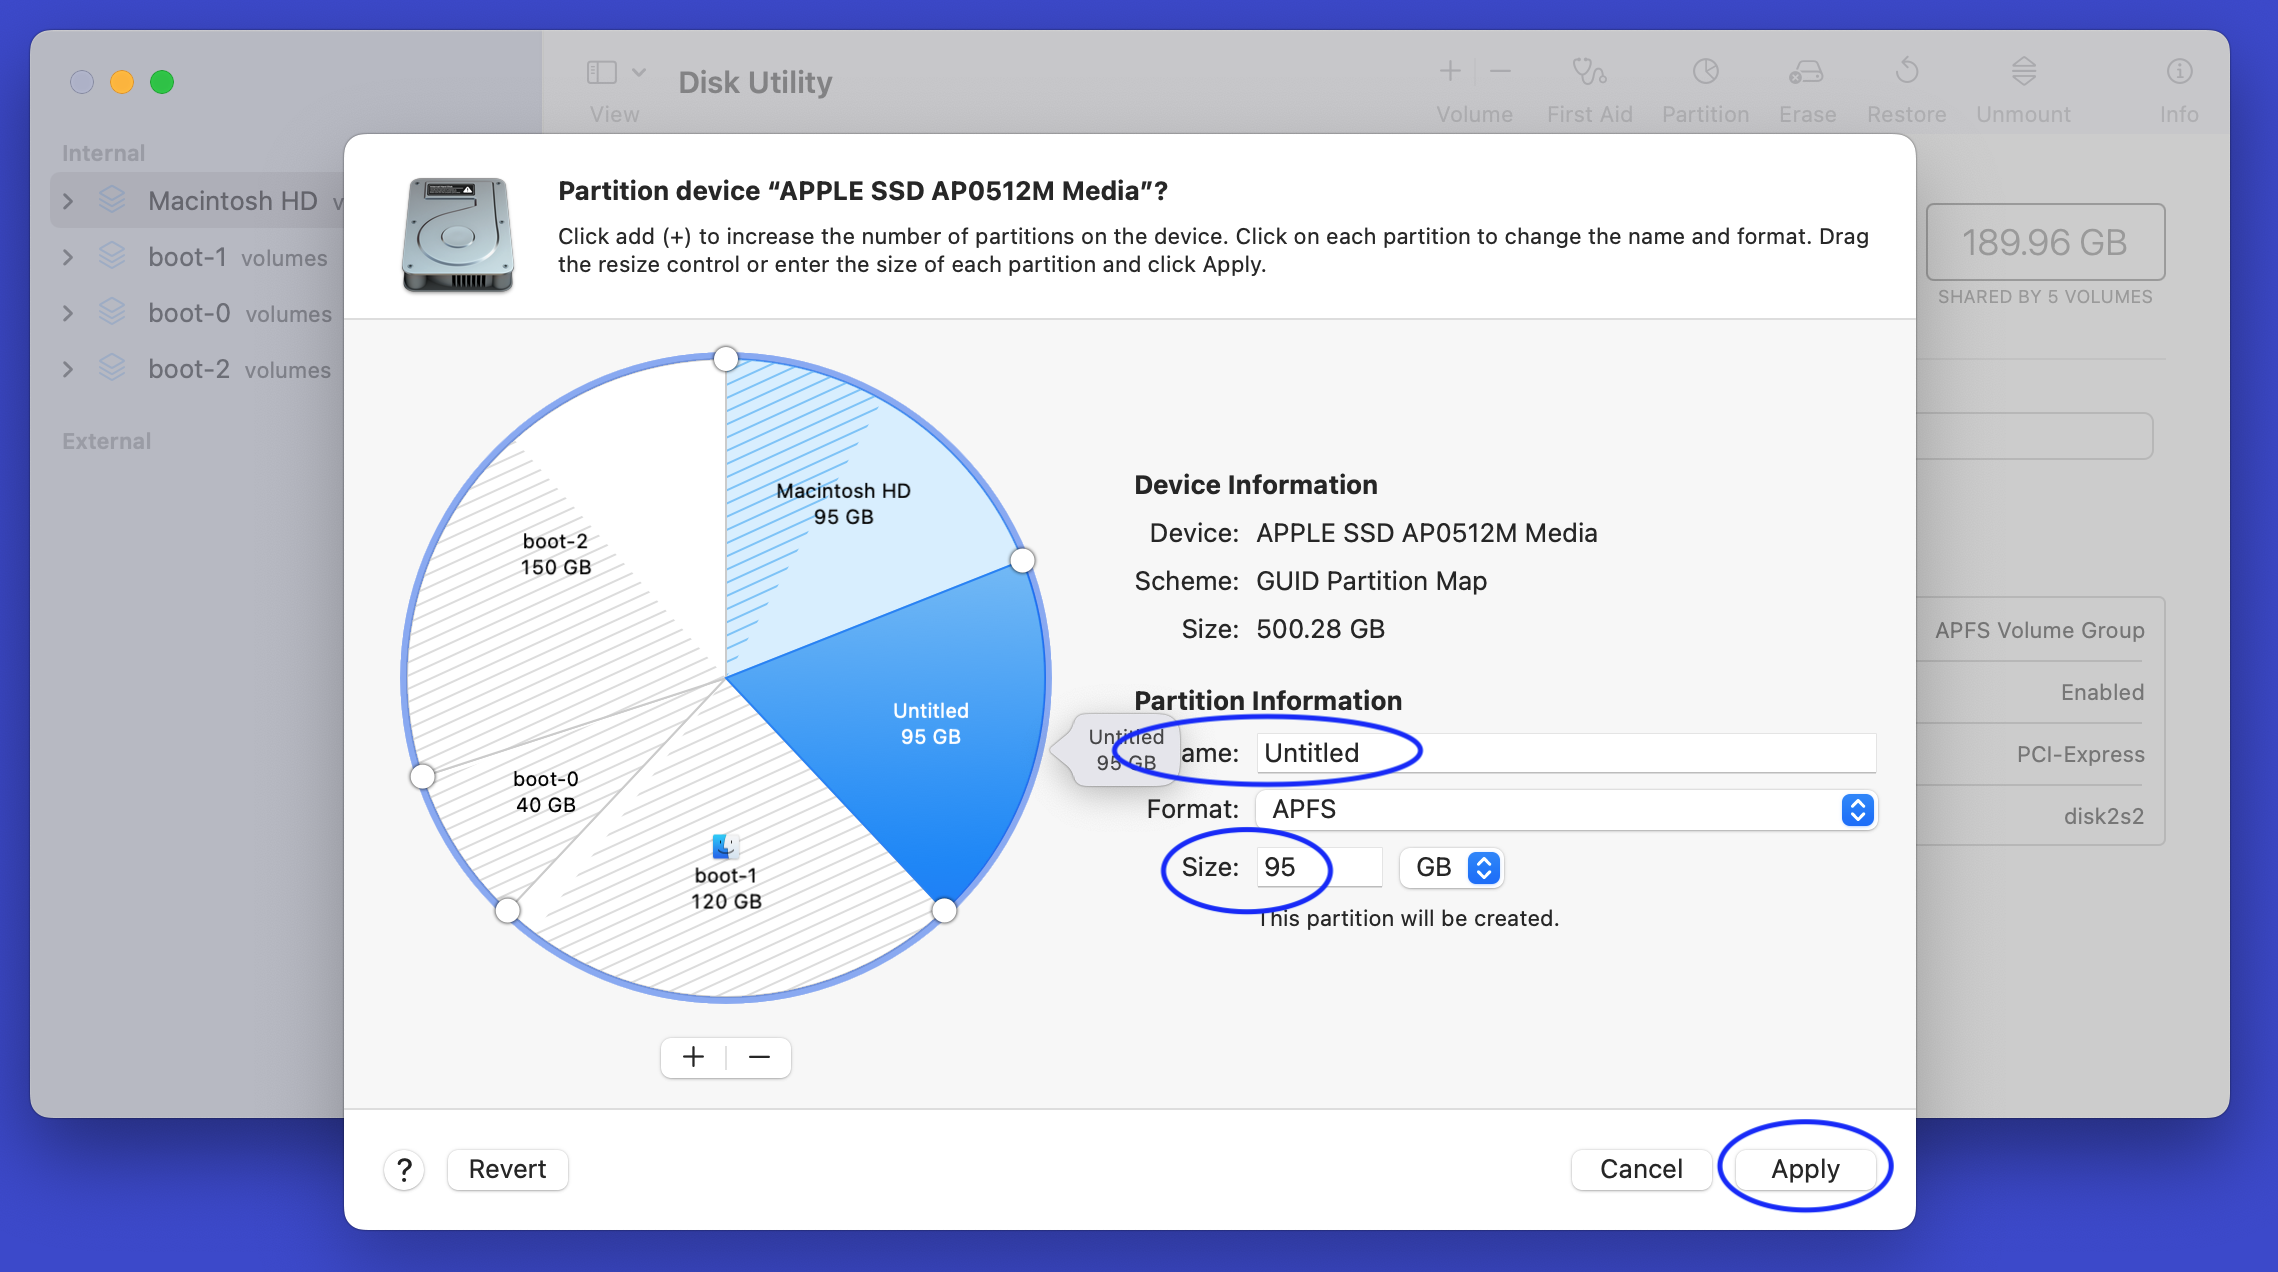Open the GB size unit dropdown
Screen dimensions: 2278x1272
point(1451,867)
